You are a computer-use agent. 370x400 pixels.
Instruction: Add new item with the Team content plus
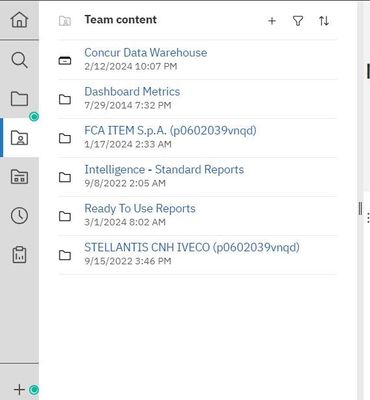tap(272, 21)
